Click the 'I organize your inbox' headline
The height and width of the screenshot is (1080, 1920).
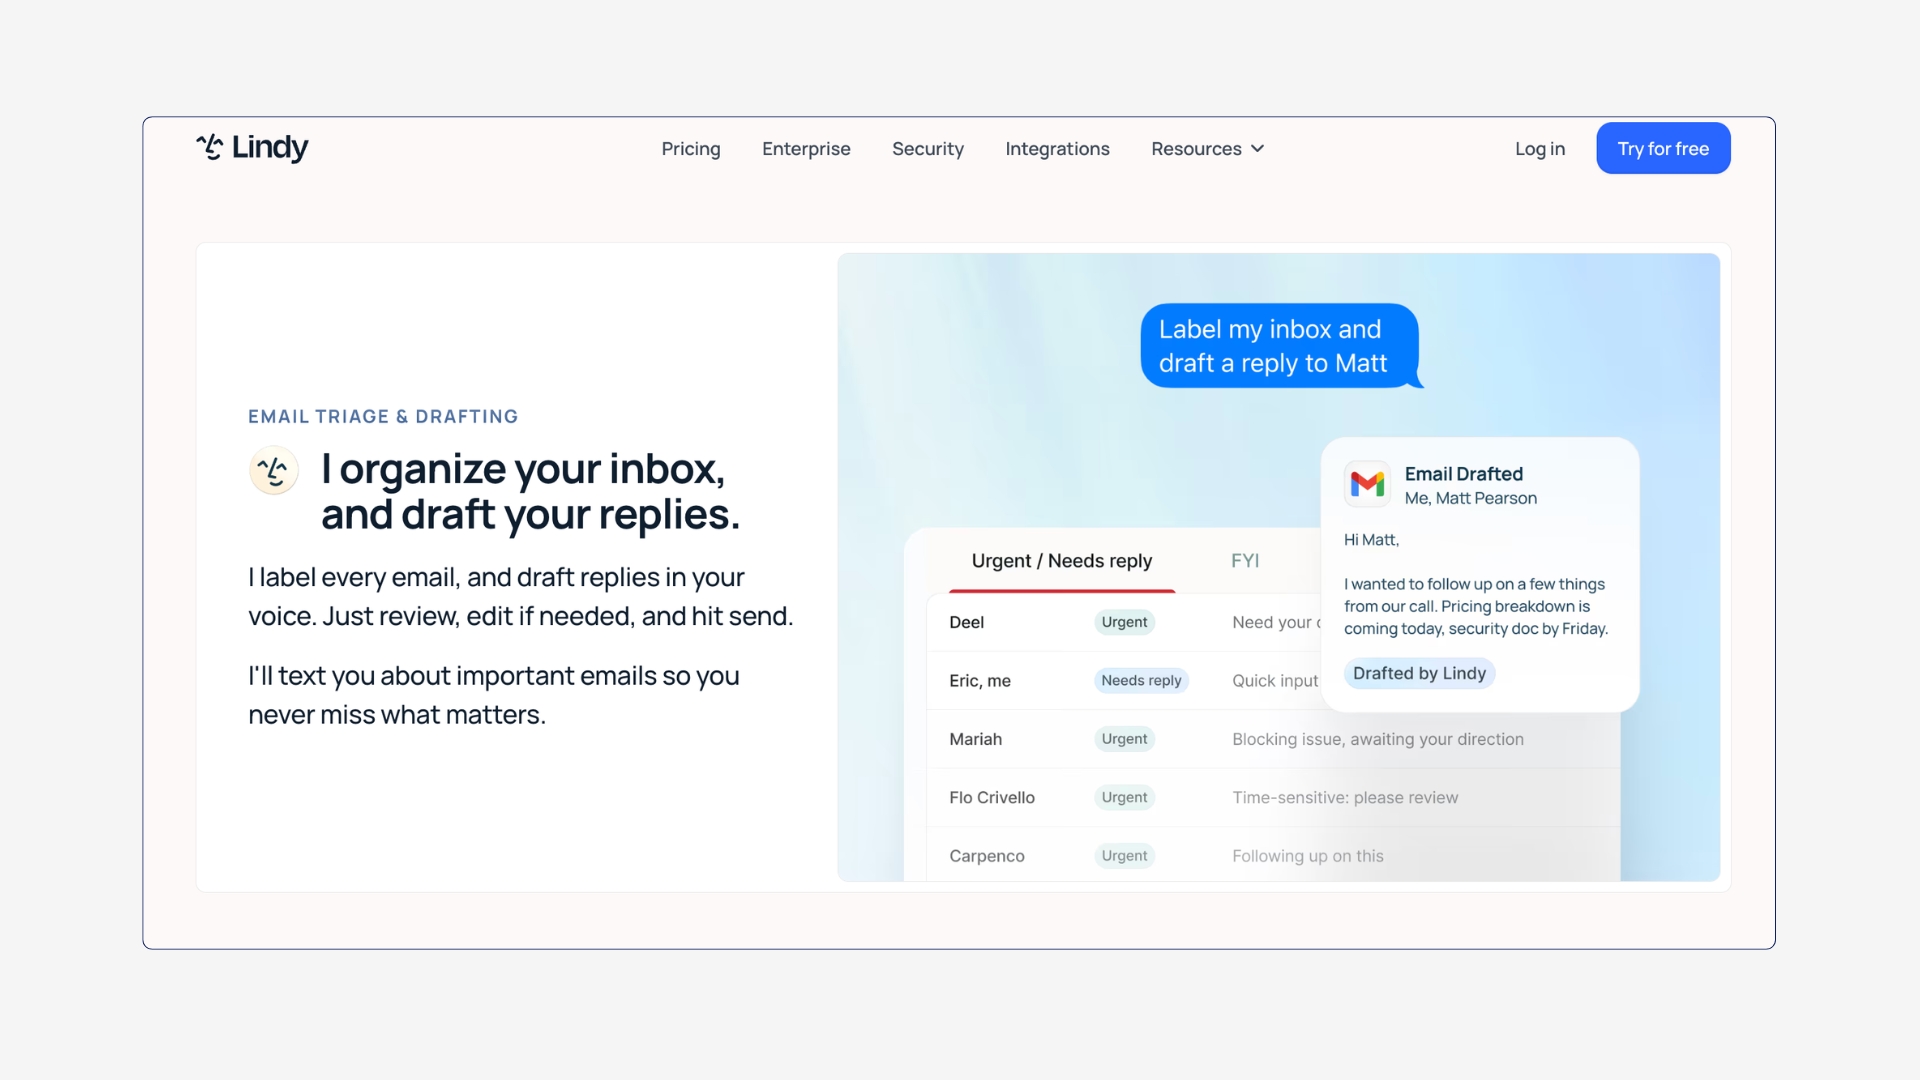tap(531, 491)
